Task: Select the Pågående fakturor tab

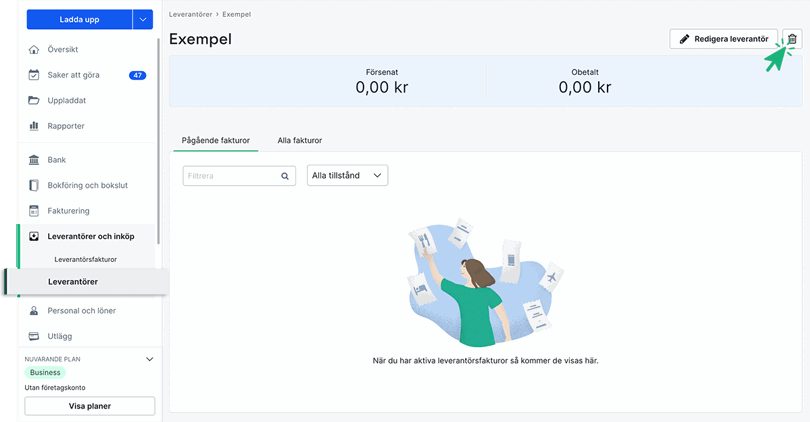Action: tap(216, 141)
